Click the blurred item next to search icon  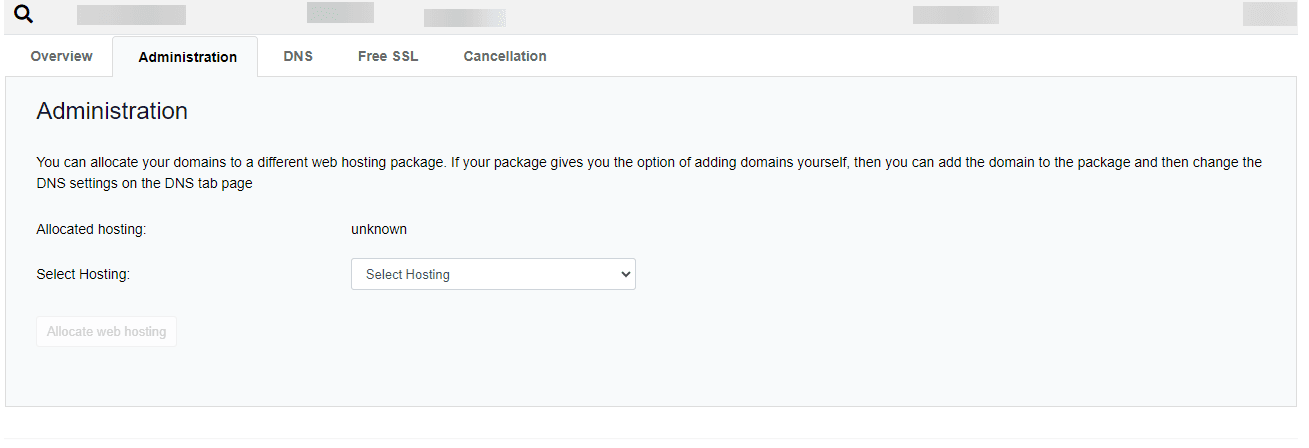click(x=131, y=15)
